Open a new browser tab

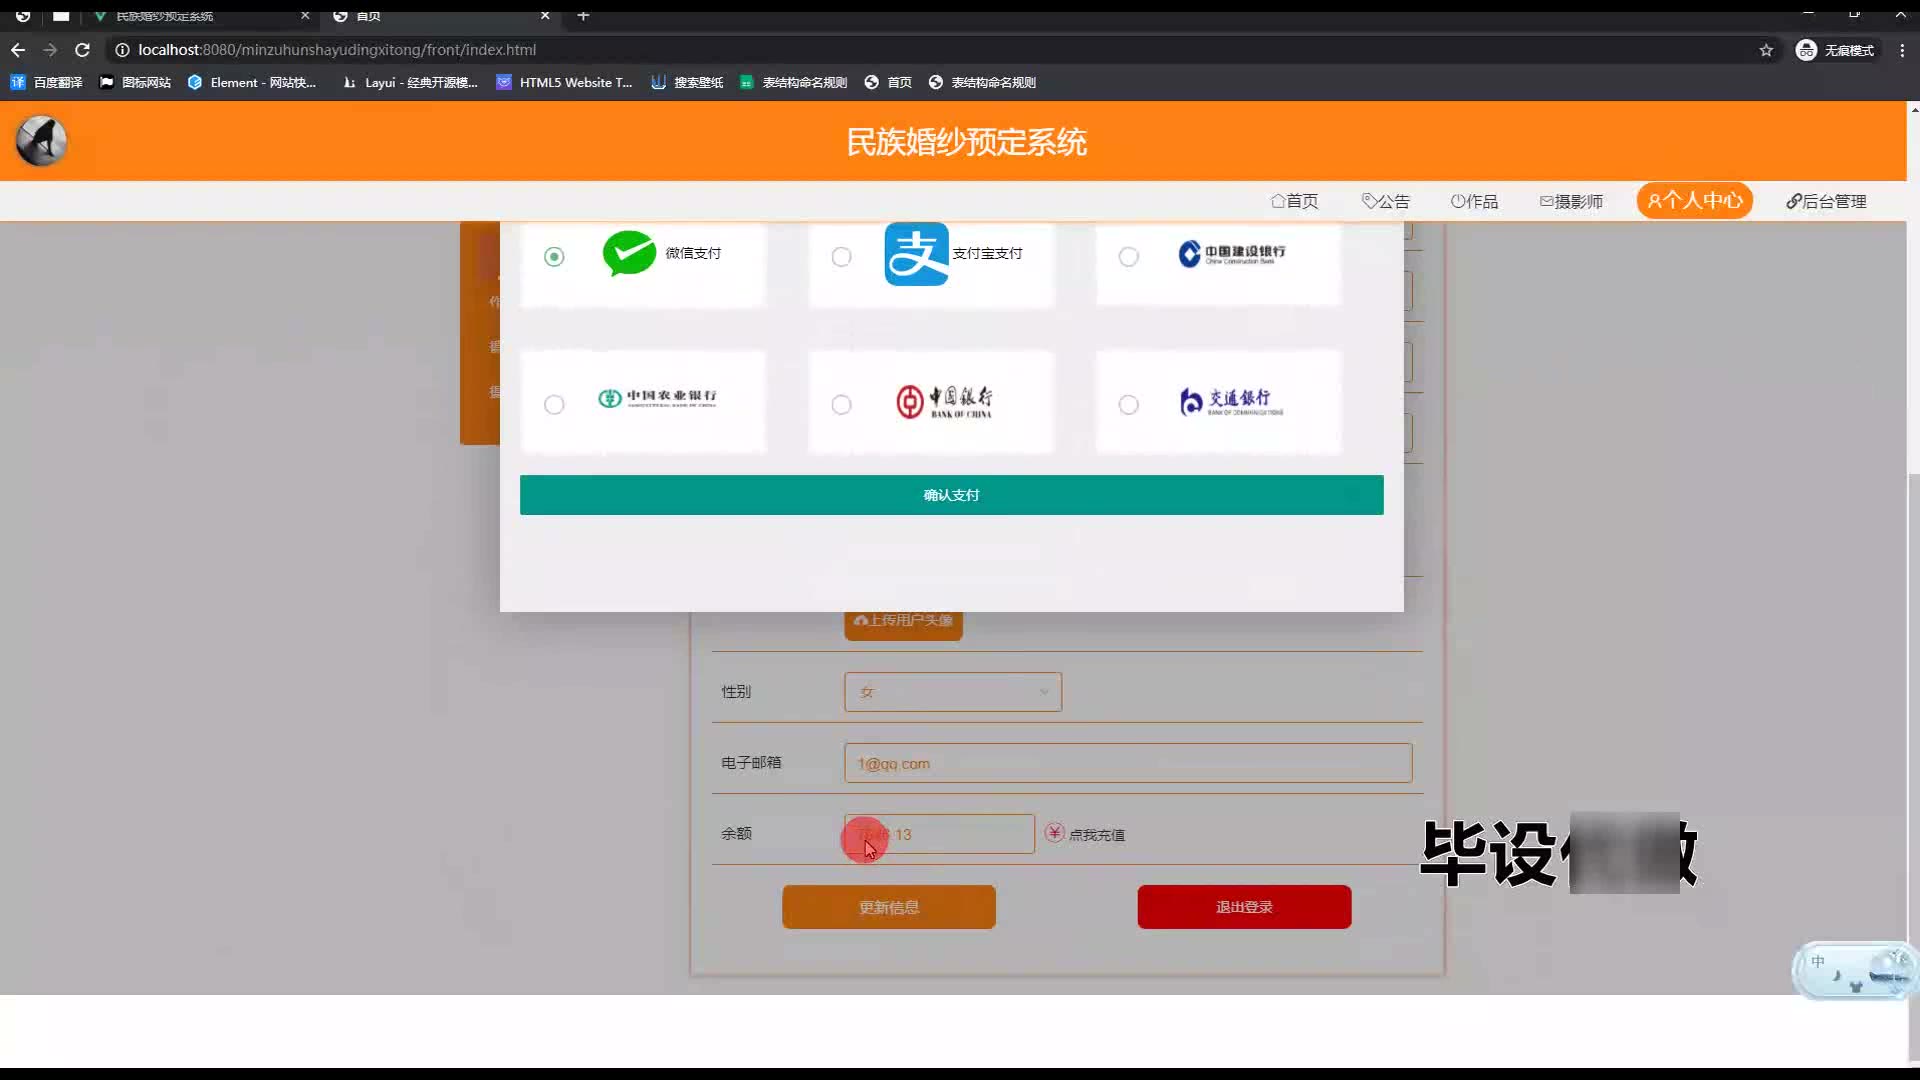[x=584, y=16]
